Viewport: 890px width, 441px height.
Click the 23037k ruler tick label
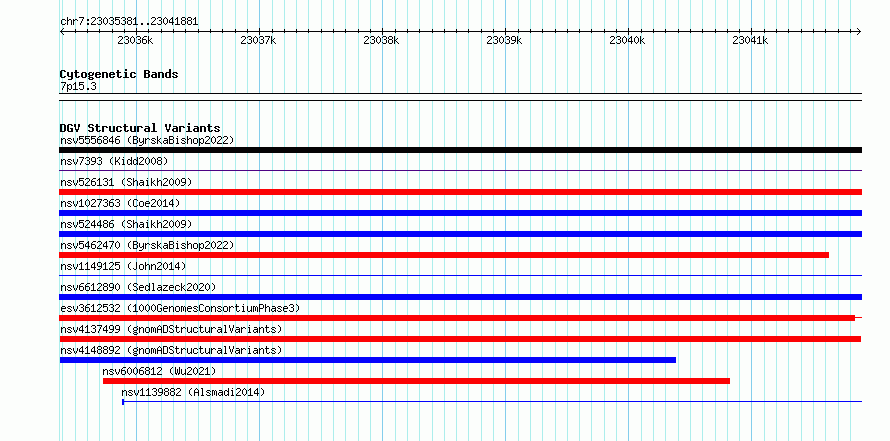point(258,40)
